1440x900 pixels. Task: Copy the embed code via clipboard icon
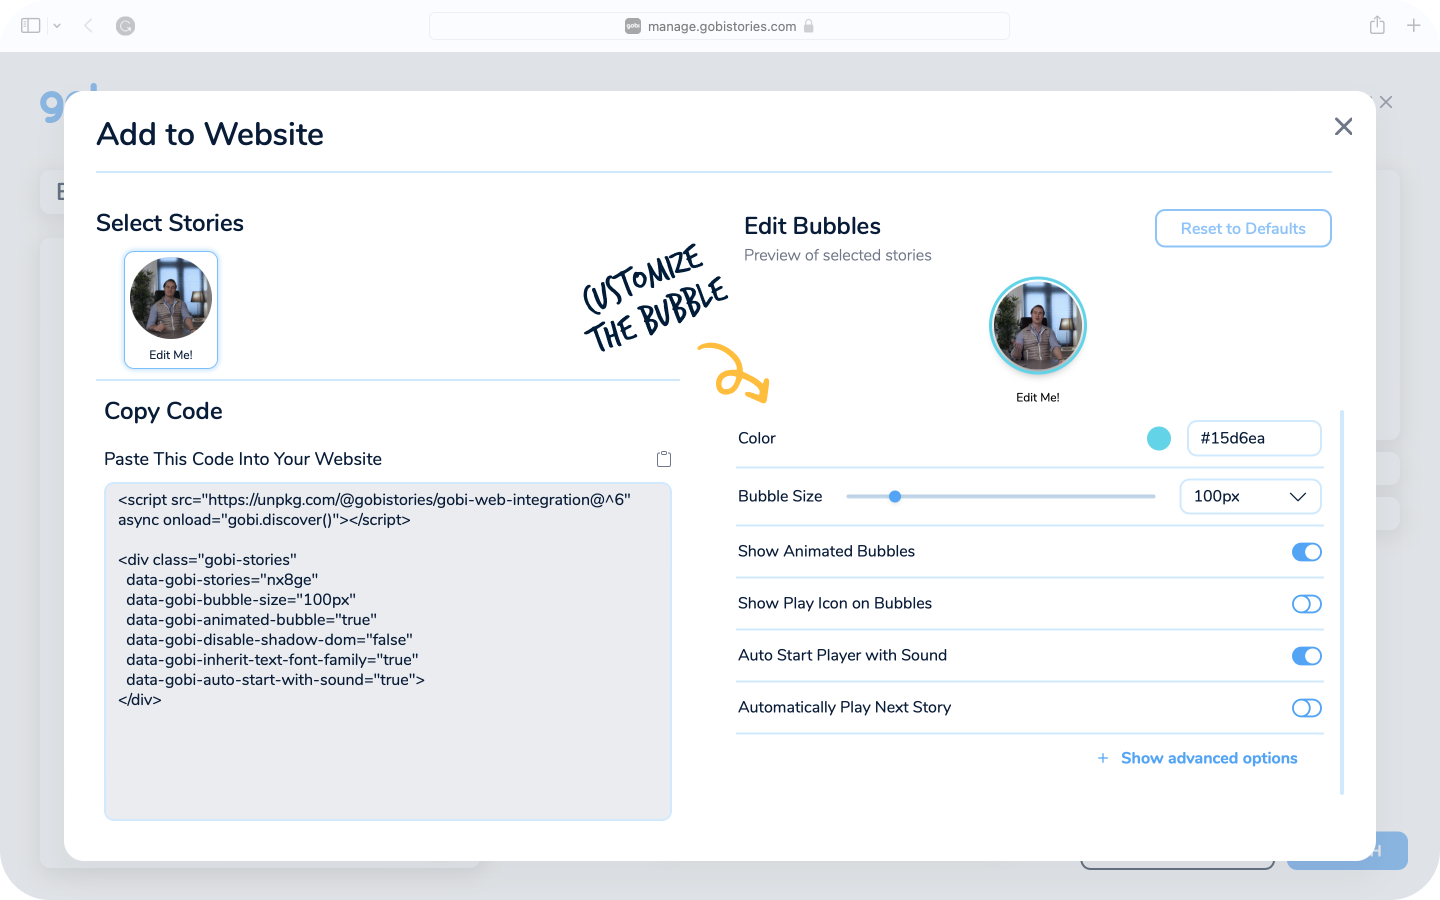[664, 459]
